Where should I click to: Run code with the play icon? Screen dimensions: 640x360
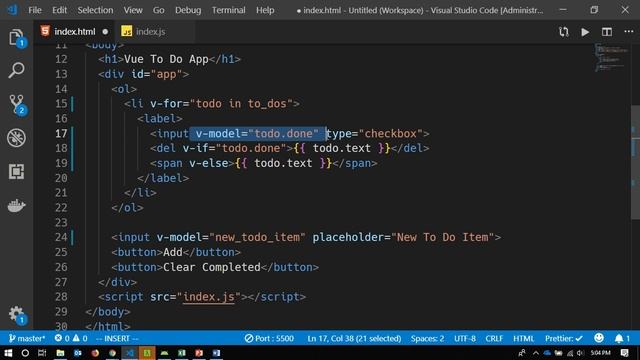click(x=585, y=32)
